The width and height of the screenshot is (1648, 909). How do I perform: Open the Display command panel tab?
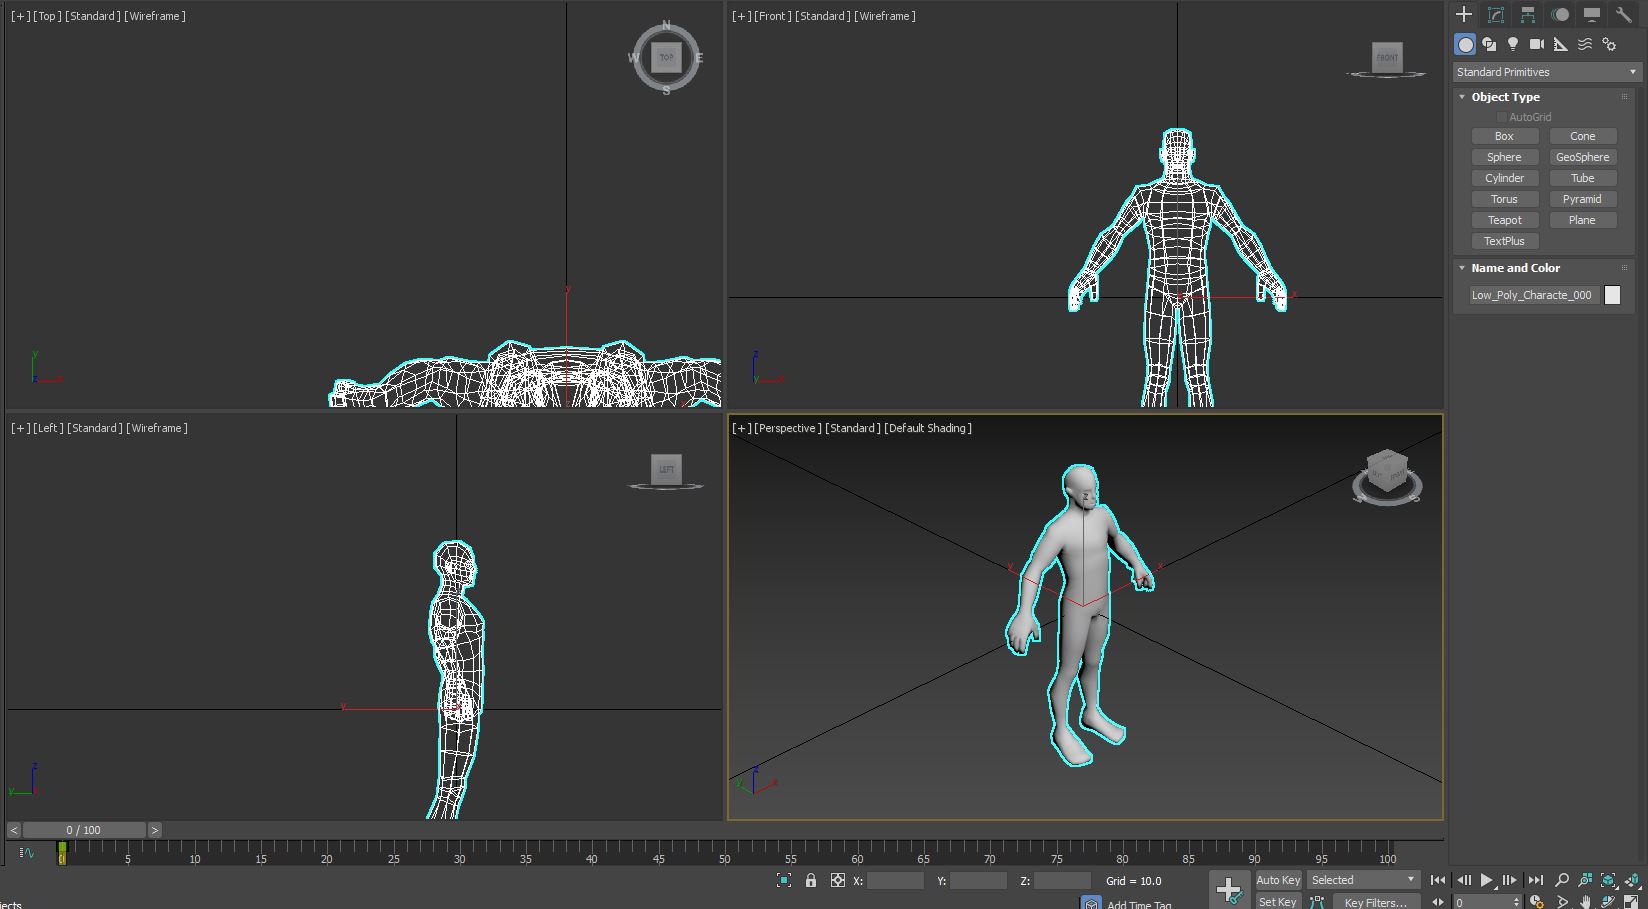[x=1592, y=14]
